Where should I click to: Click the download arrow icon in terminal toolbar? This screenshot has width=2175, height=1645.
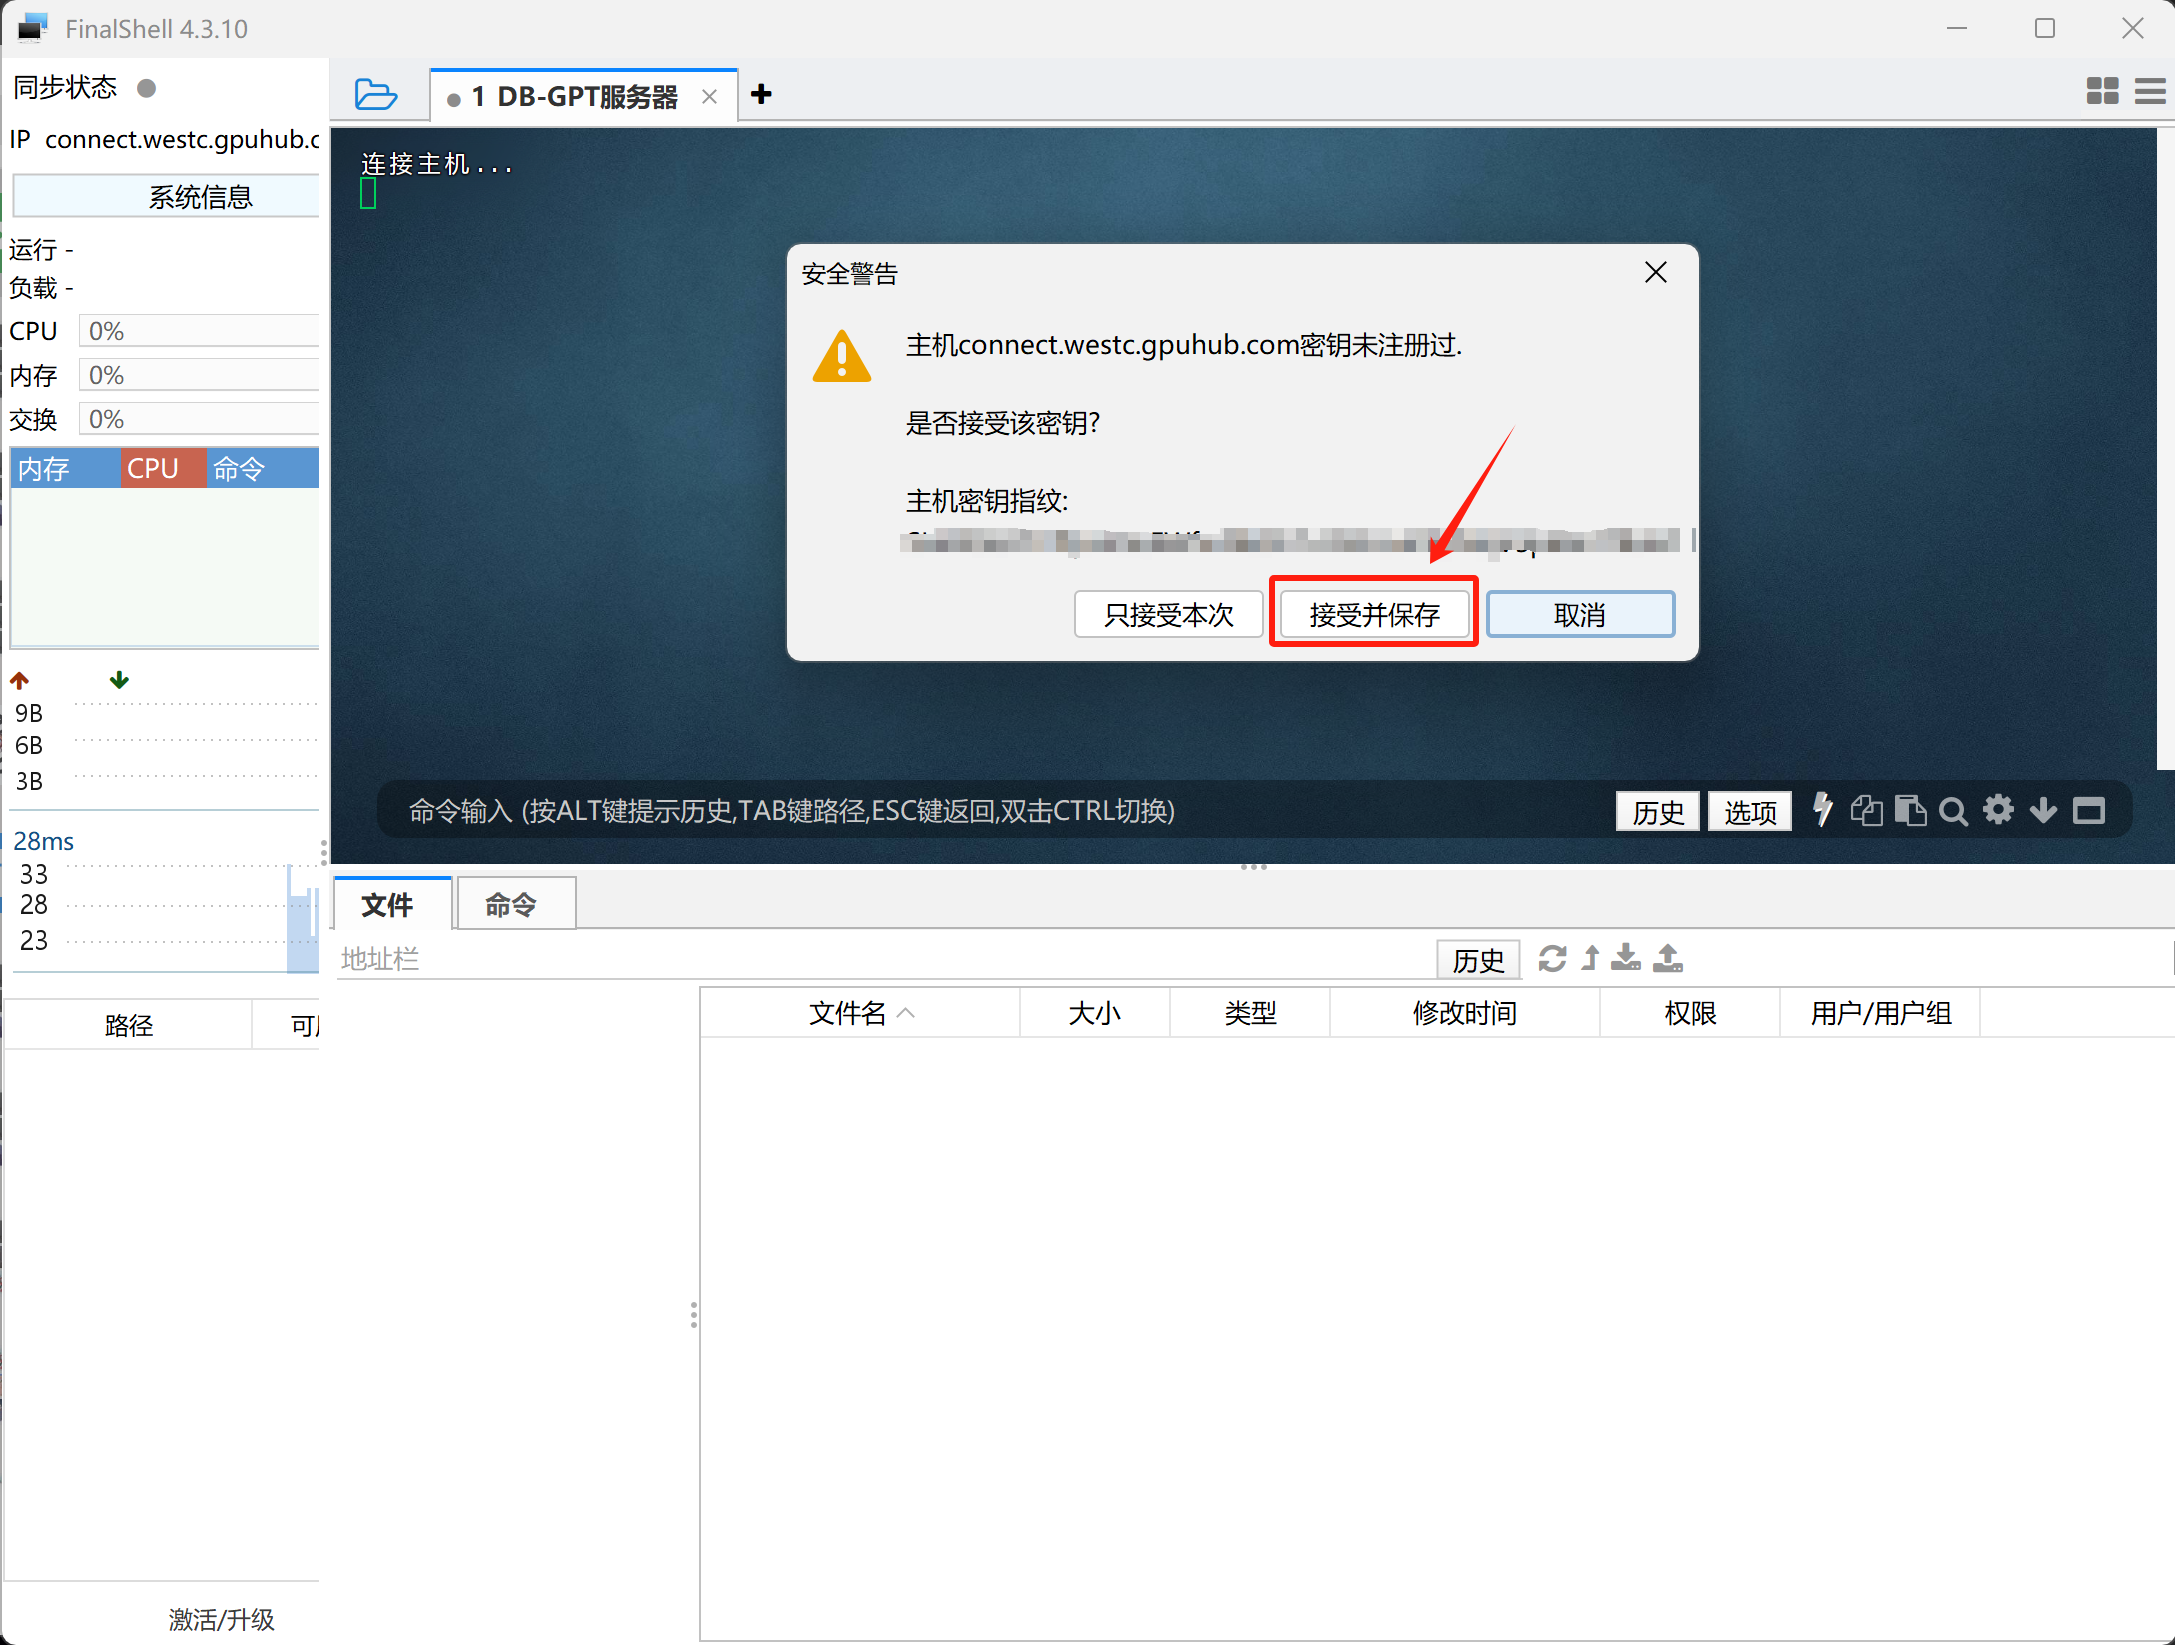click(2043, 810)
